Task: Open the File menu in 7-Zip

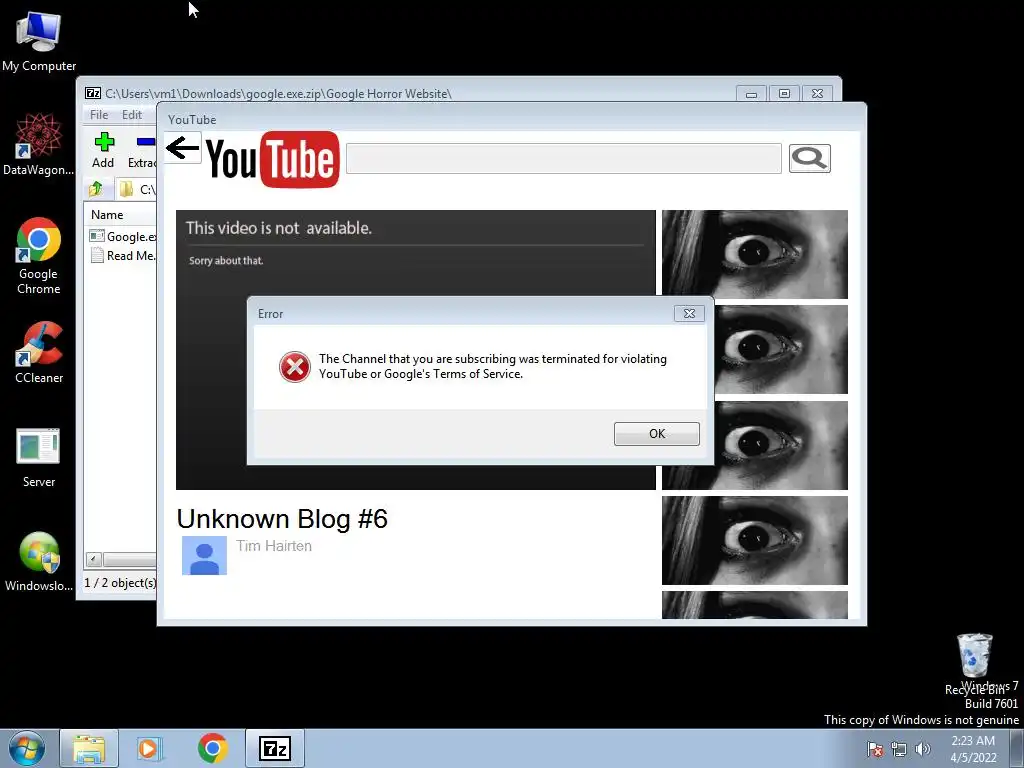Action: (x=99, y=115)
